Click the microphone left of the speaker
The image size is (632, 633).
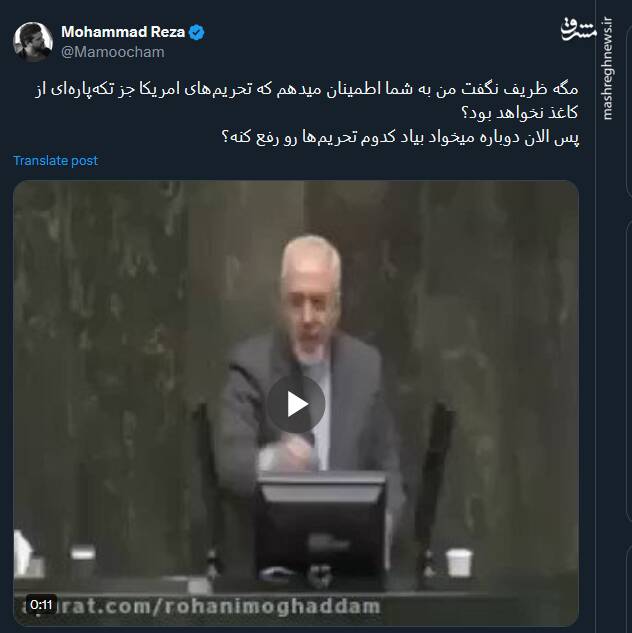tap(208, 484)
